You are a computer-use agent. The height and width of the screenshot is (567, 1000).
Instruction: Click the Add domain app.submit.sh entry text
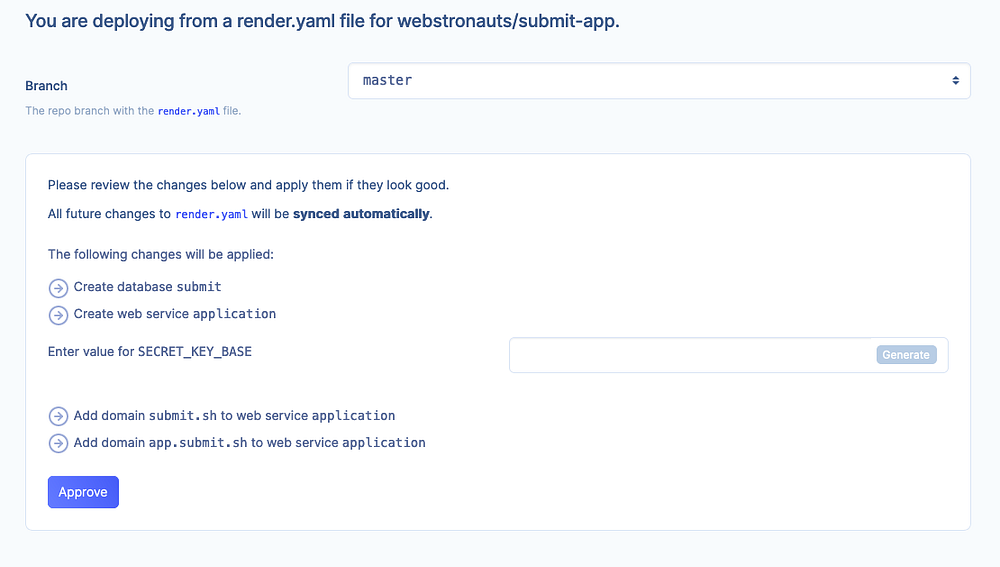(x=249, y=442)
